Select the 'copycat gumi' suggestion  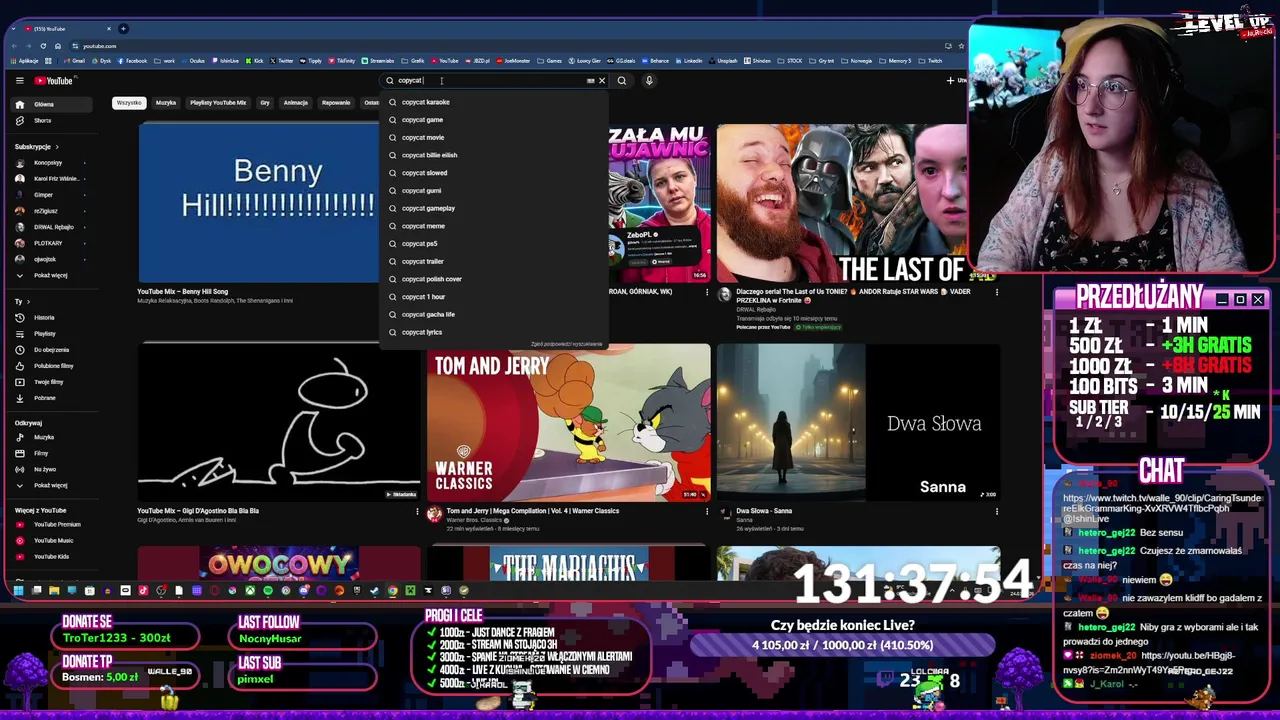tap(495, 191)
